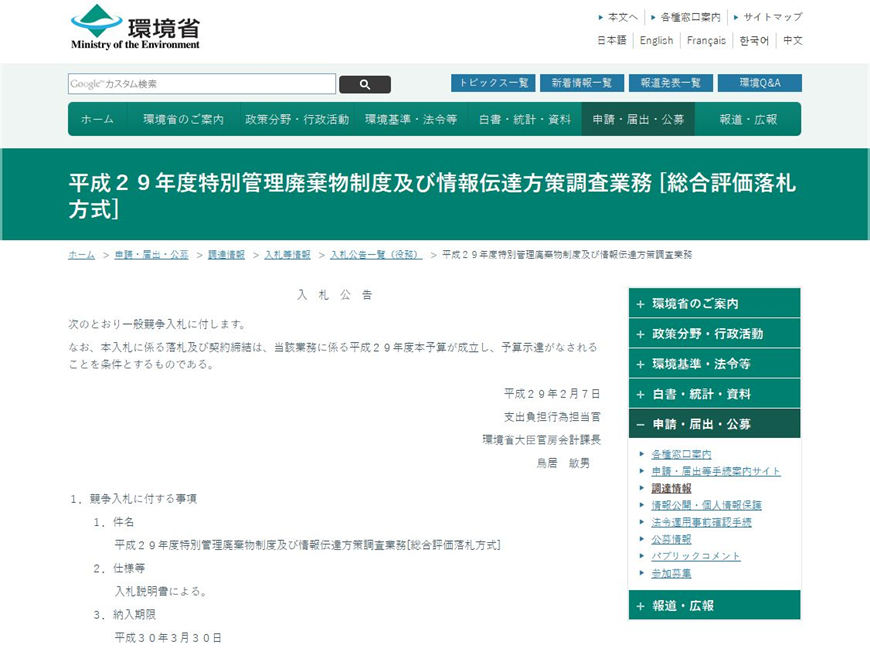The image size is (870, 648).
Task: Switch language to English
Action: pos(656,41)
